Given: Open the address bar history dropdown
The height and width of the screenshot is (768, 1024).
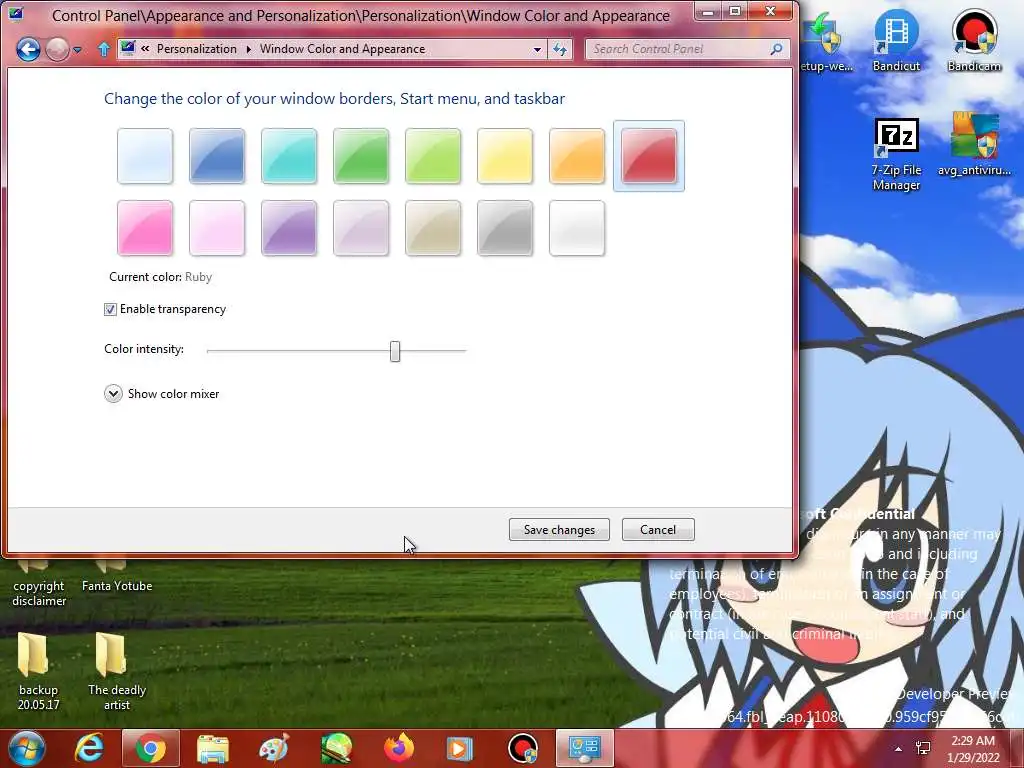Looking at the screenshot, I should pyautogui.click(x=537, y=49).
